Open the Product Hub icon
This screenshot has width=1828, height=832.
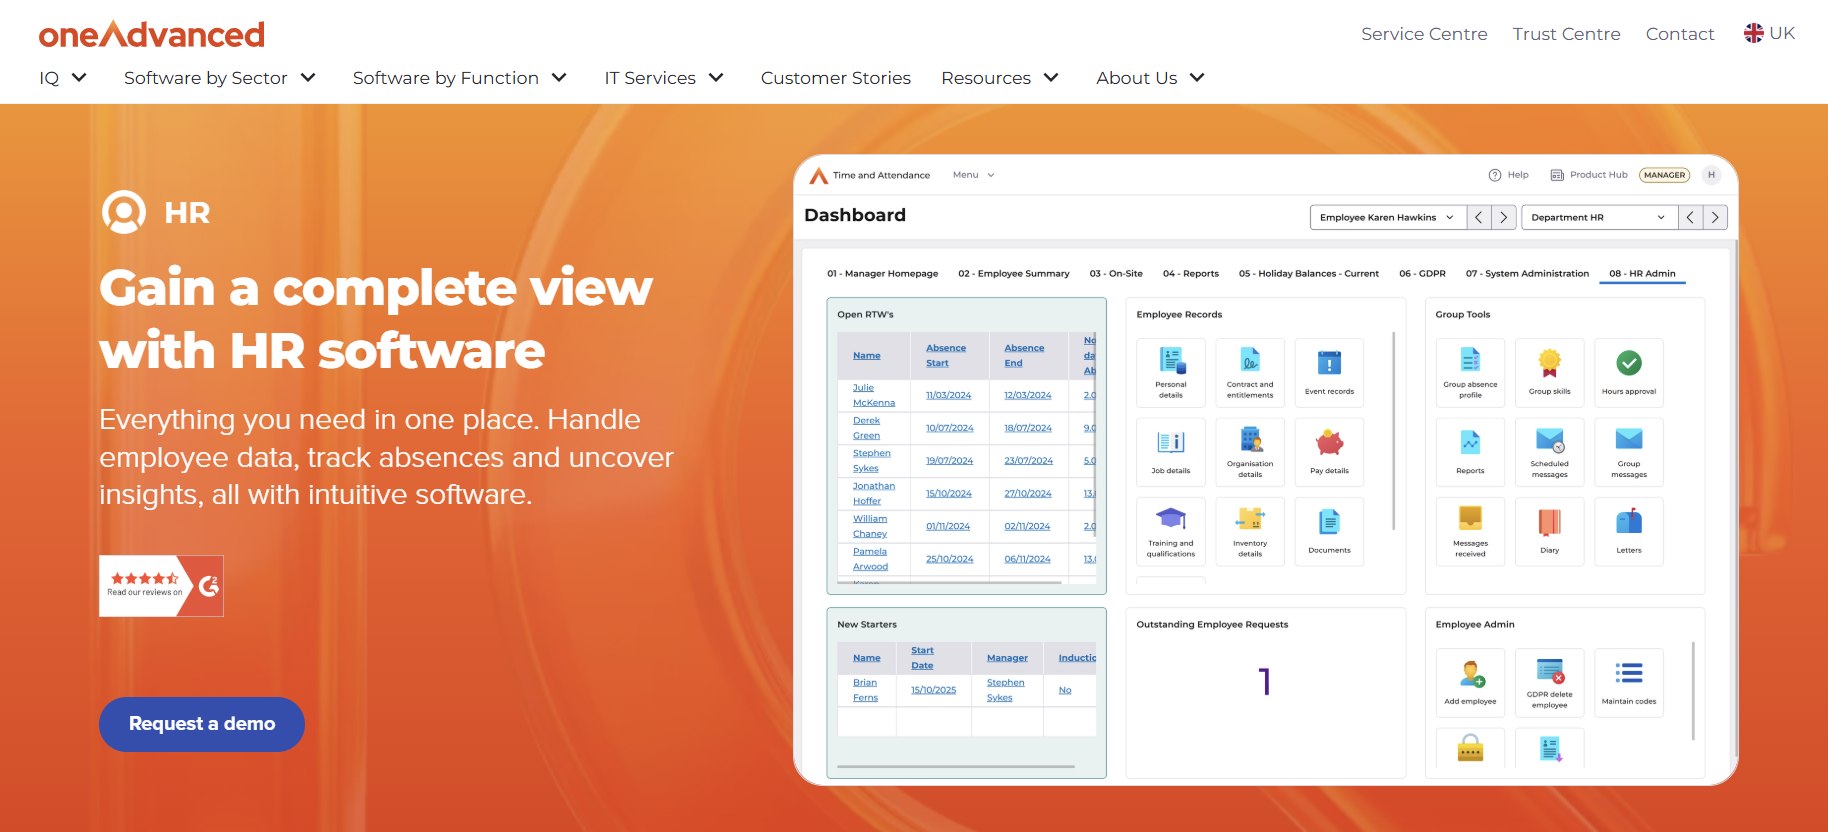1557,175
